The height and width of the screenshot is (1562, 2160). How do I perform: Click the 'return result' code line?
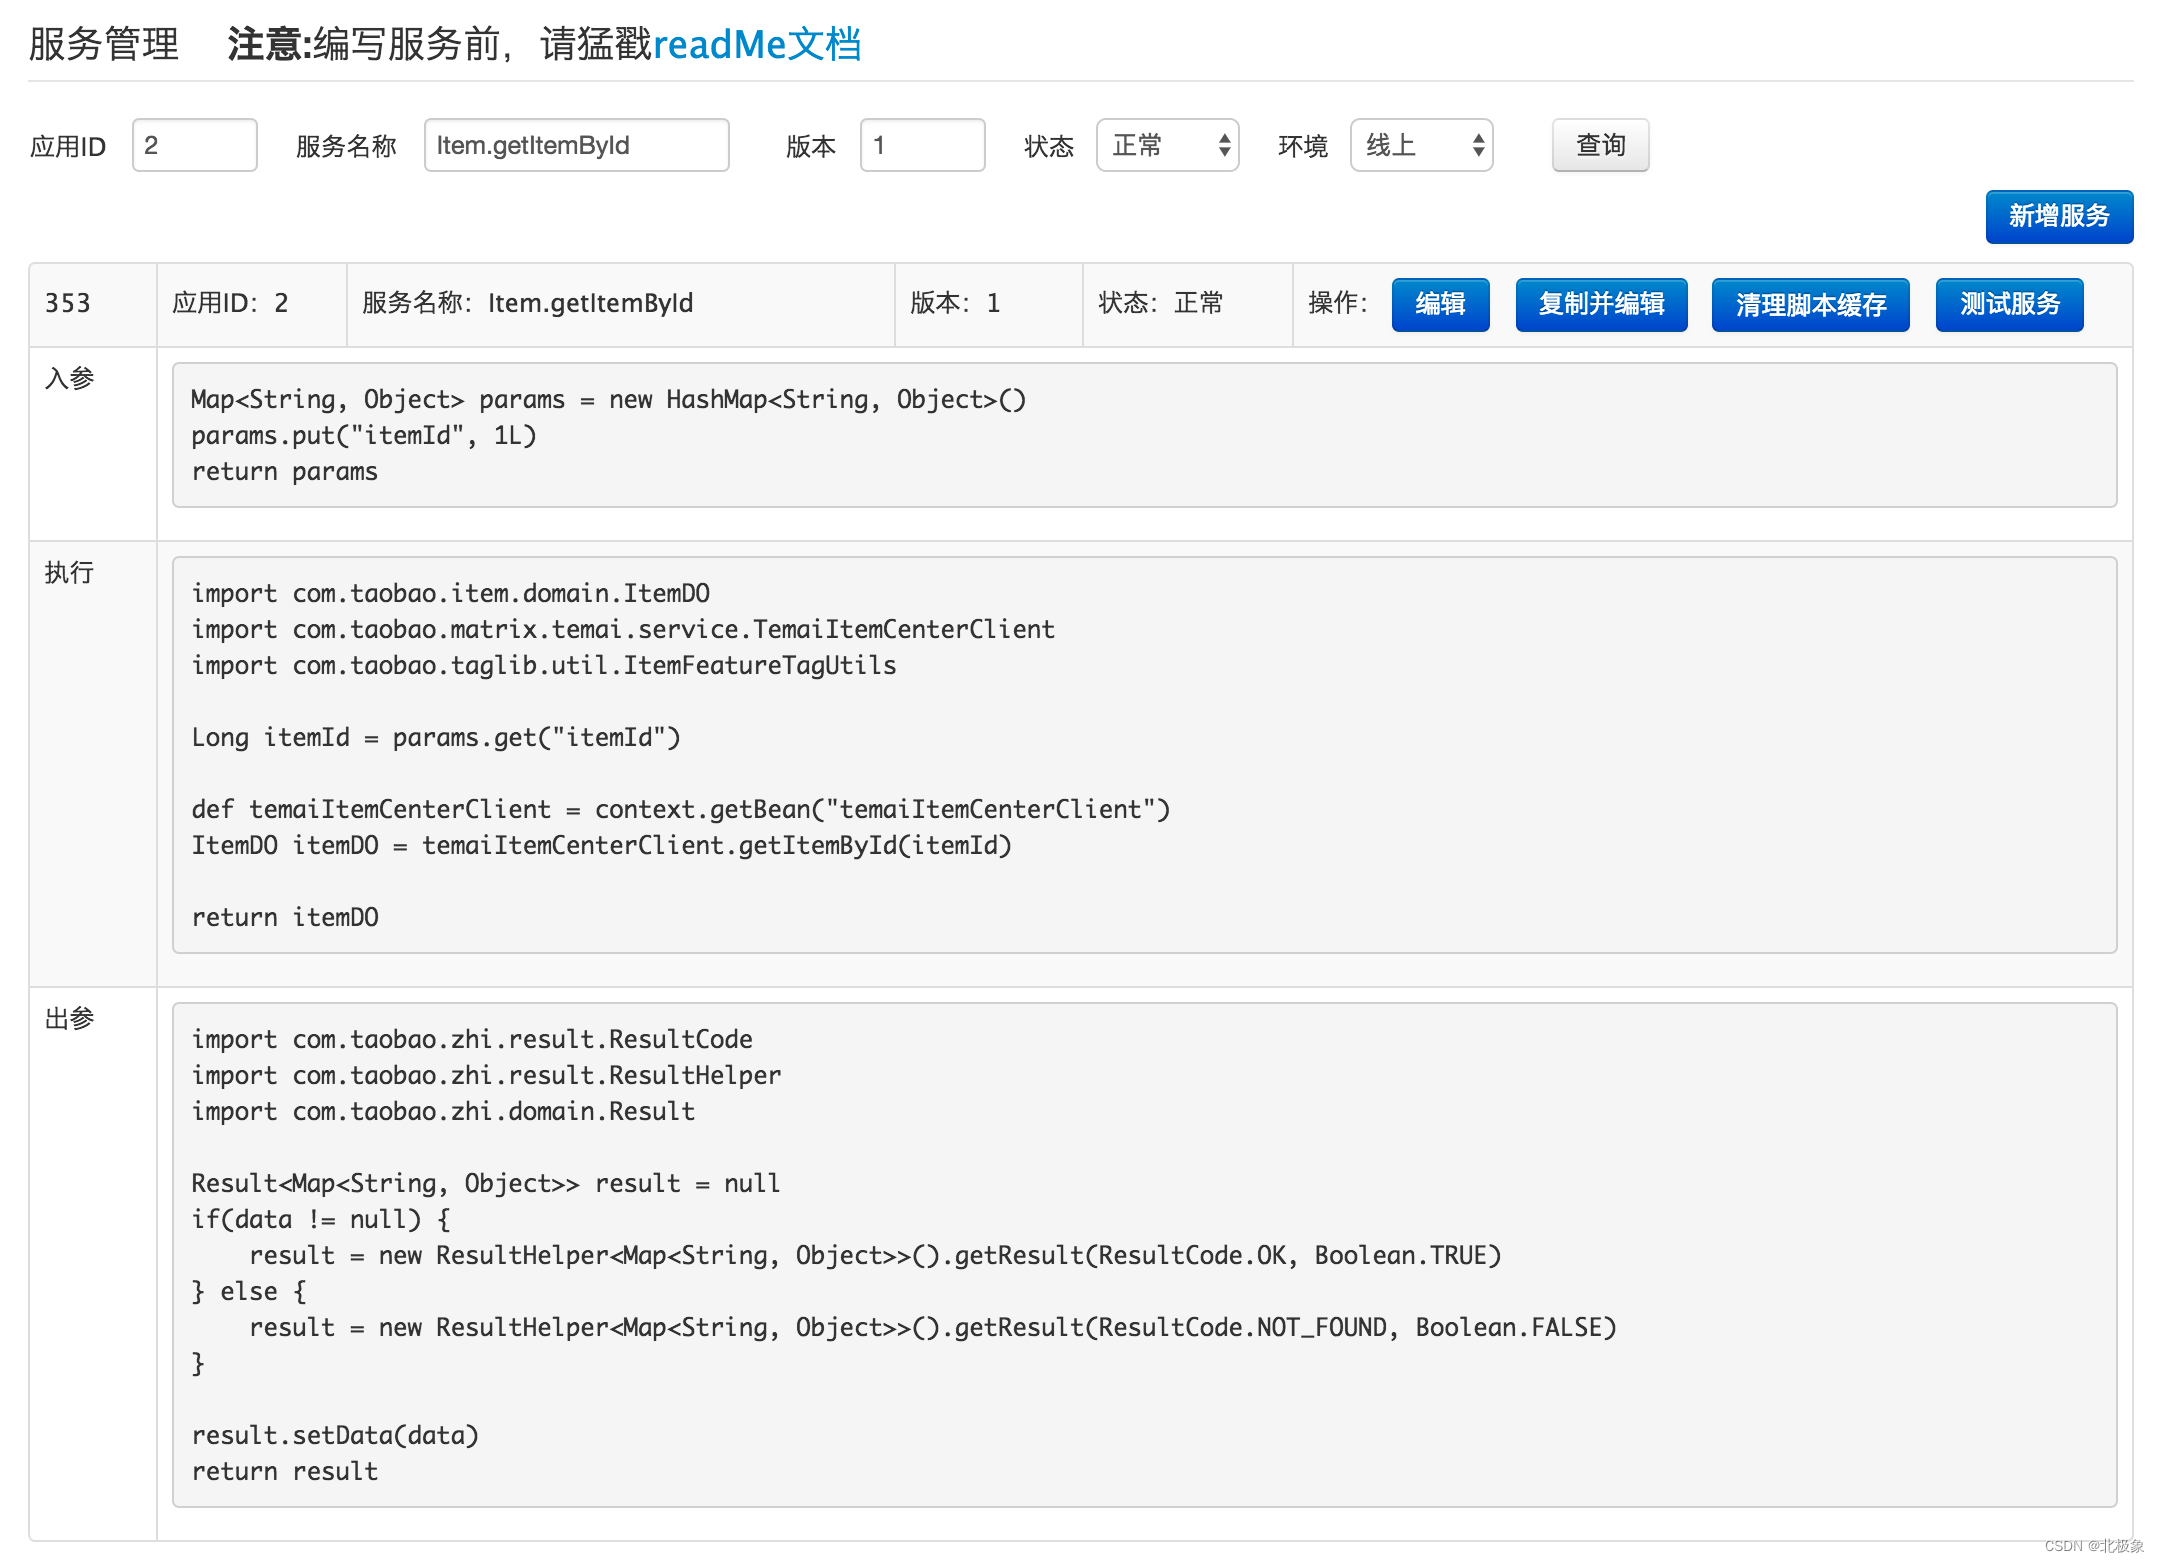pos(285,1472)
